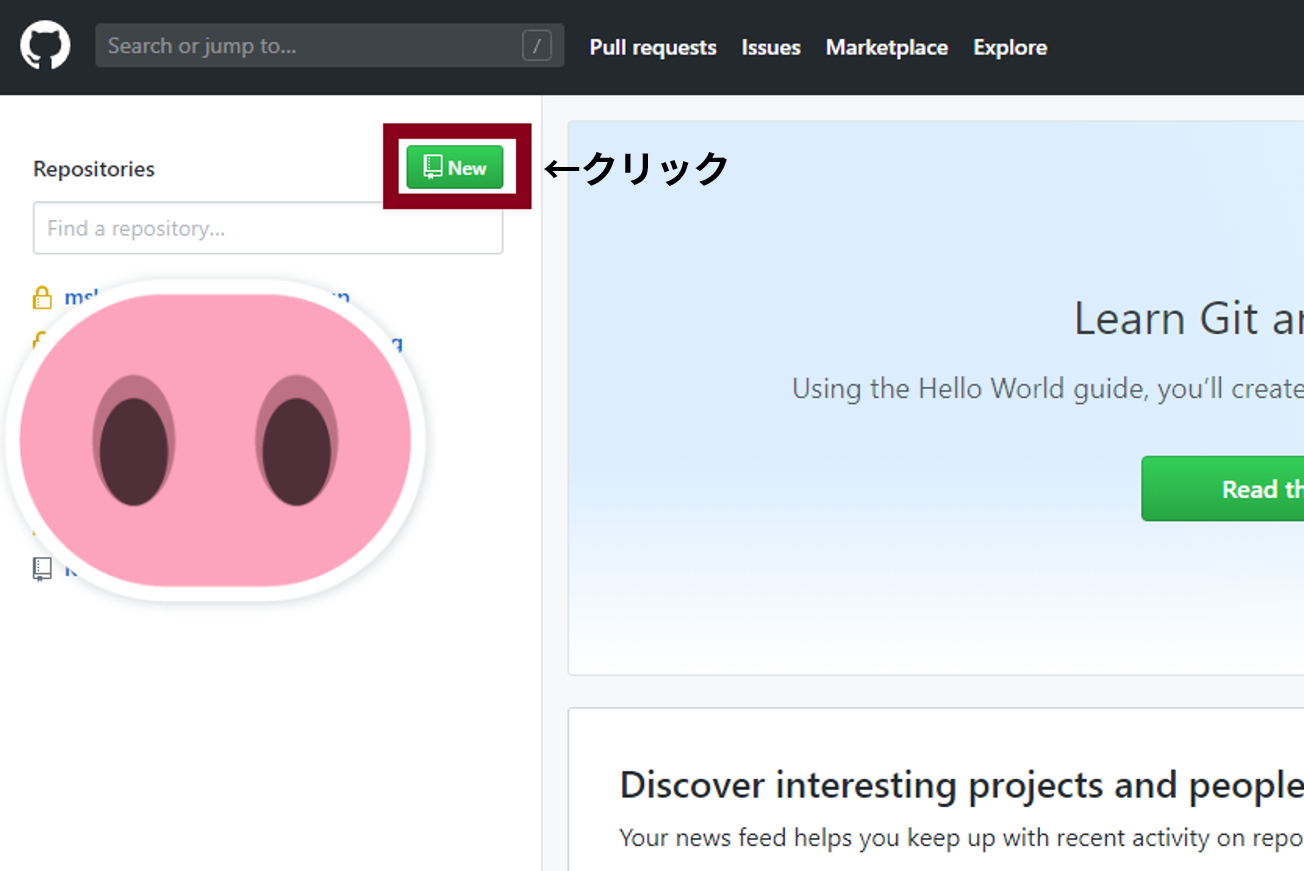Open the repository link beginning with K

pos(70,569)
